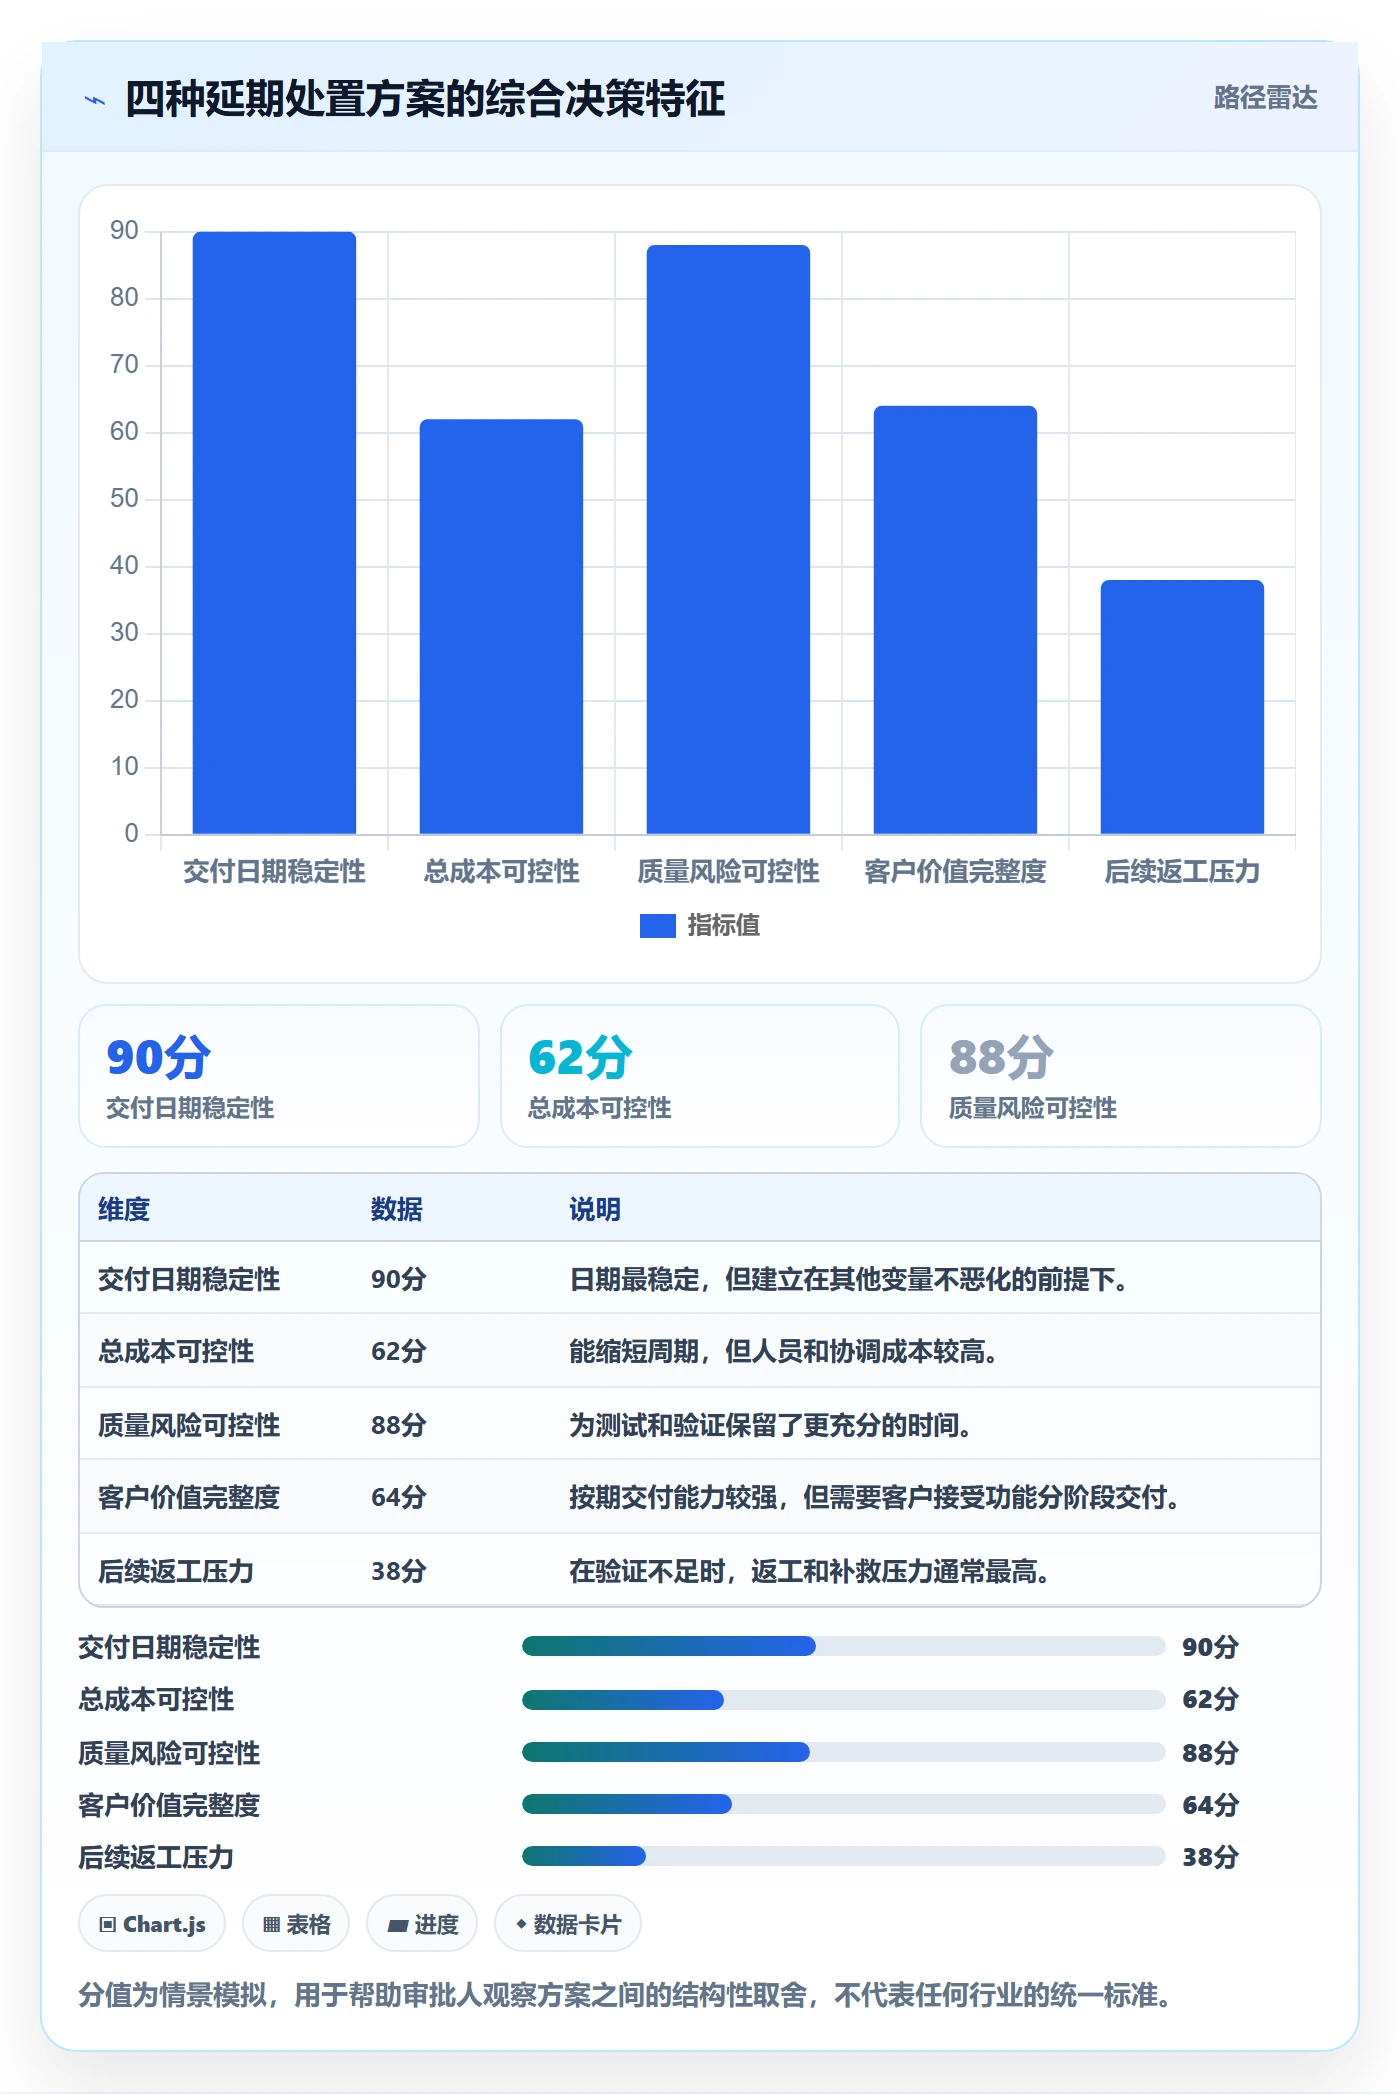
Task: Click the 总成本可控性 progress bar
Action: click(844, 1699)
